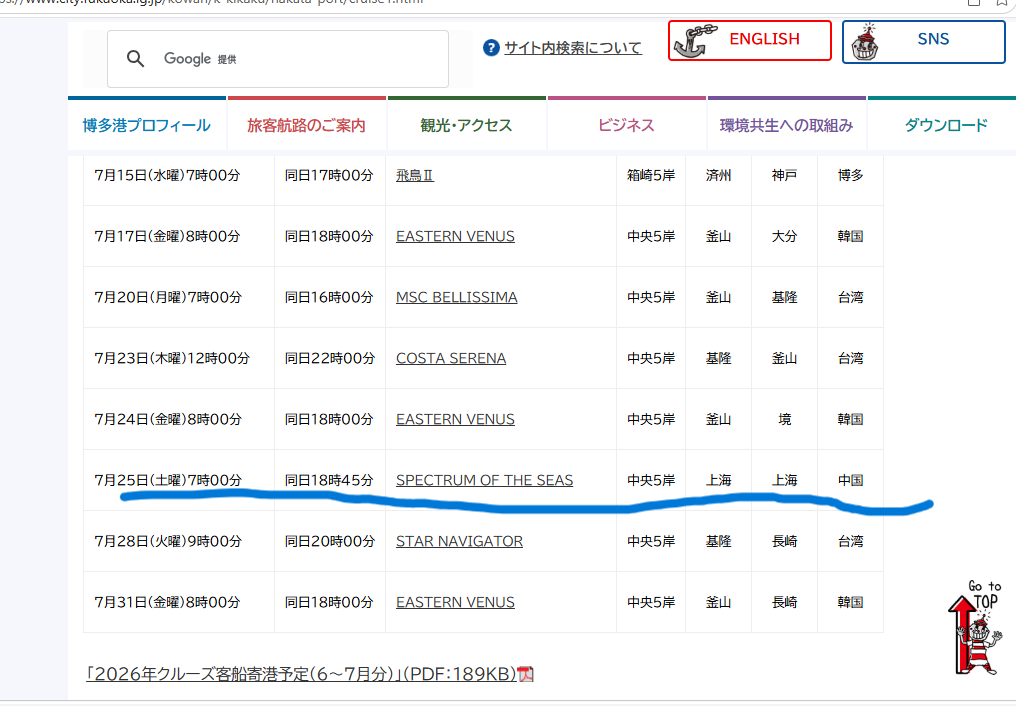Screen dimensions: 1016x706
Task: Click departure time 同日17時00分
Action: click(x=329, y=175)
